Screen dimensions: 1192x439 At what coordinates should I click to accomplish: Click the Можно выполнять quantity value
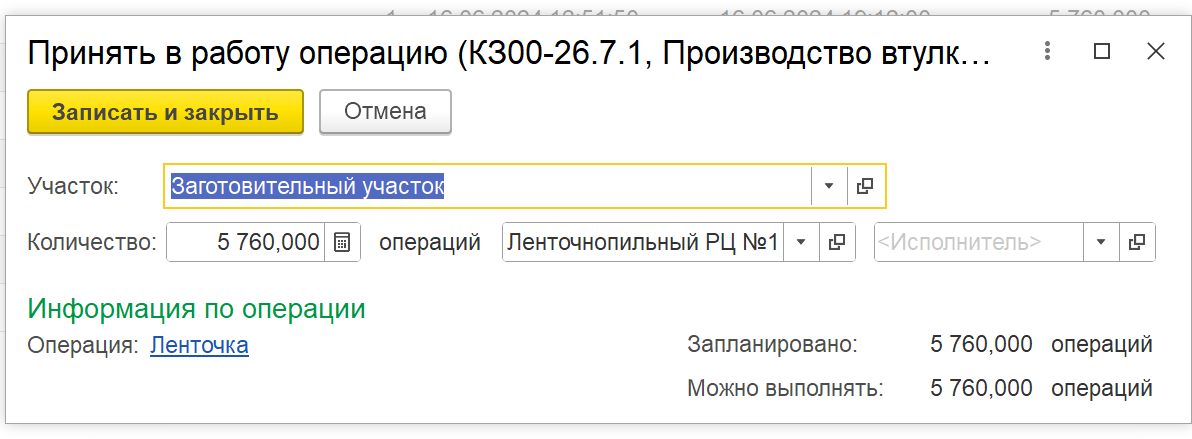click(981, 389)
